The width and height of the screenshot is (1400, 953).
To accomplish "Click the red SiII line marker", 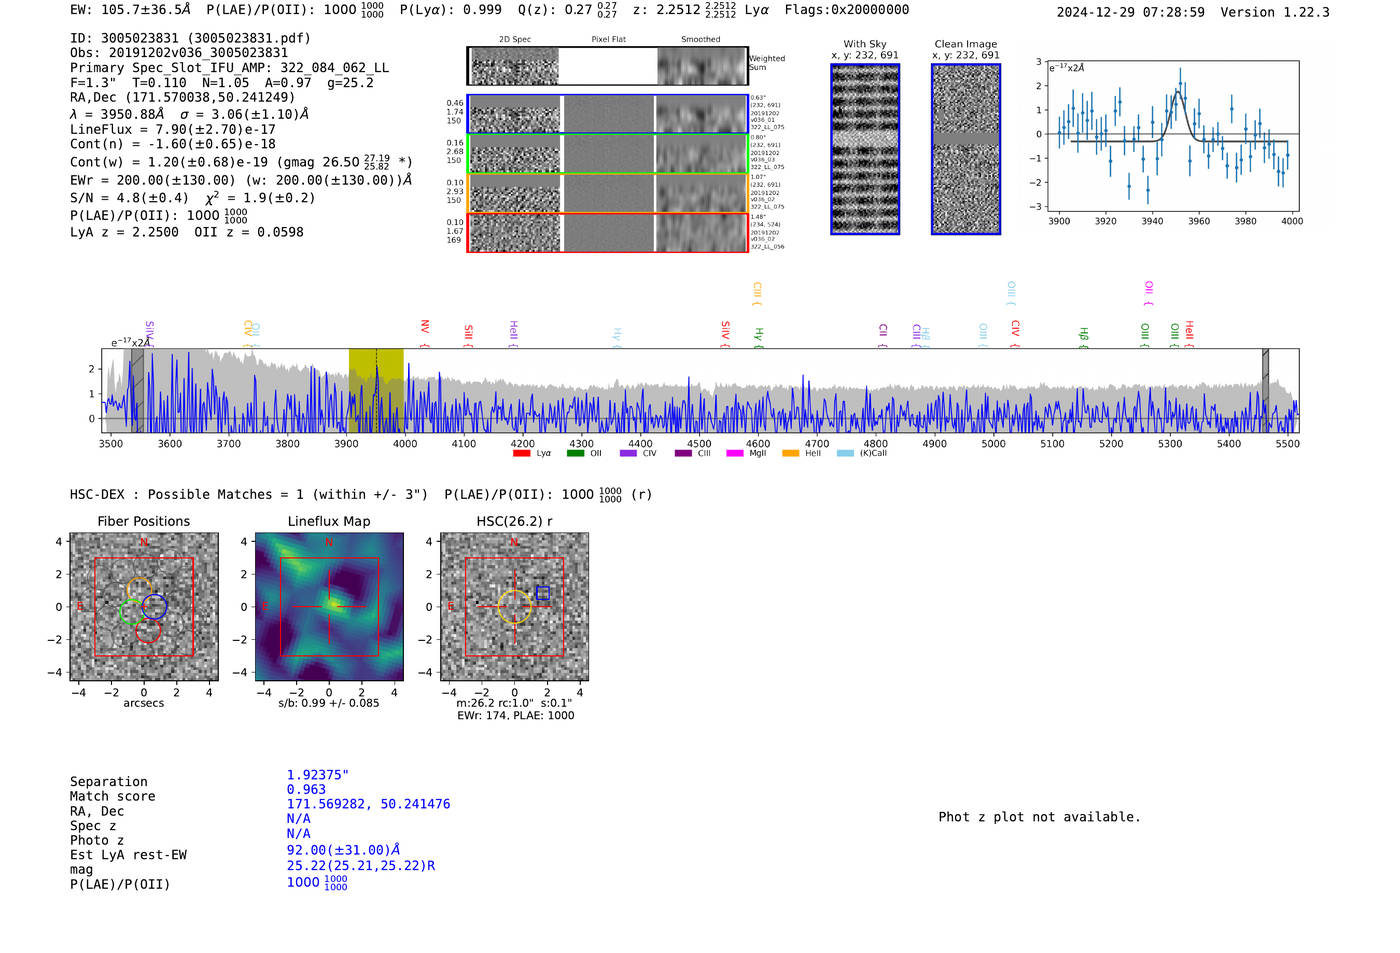I will point(468,335).
